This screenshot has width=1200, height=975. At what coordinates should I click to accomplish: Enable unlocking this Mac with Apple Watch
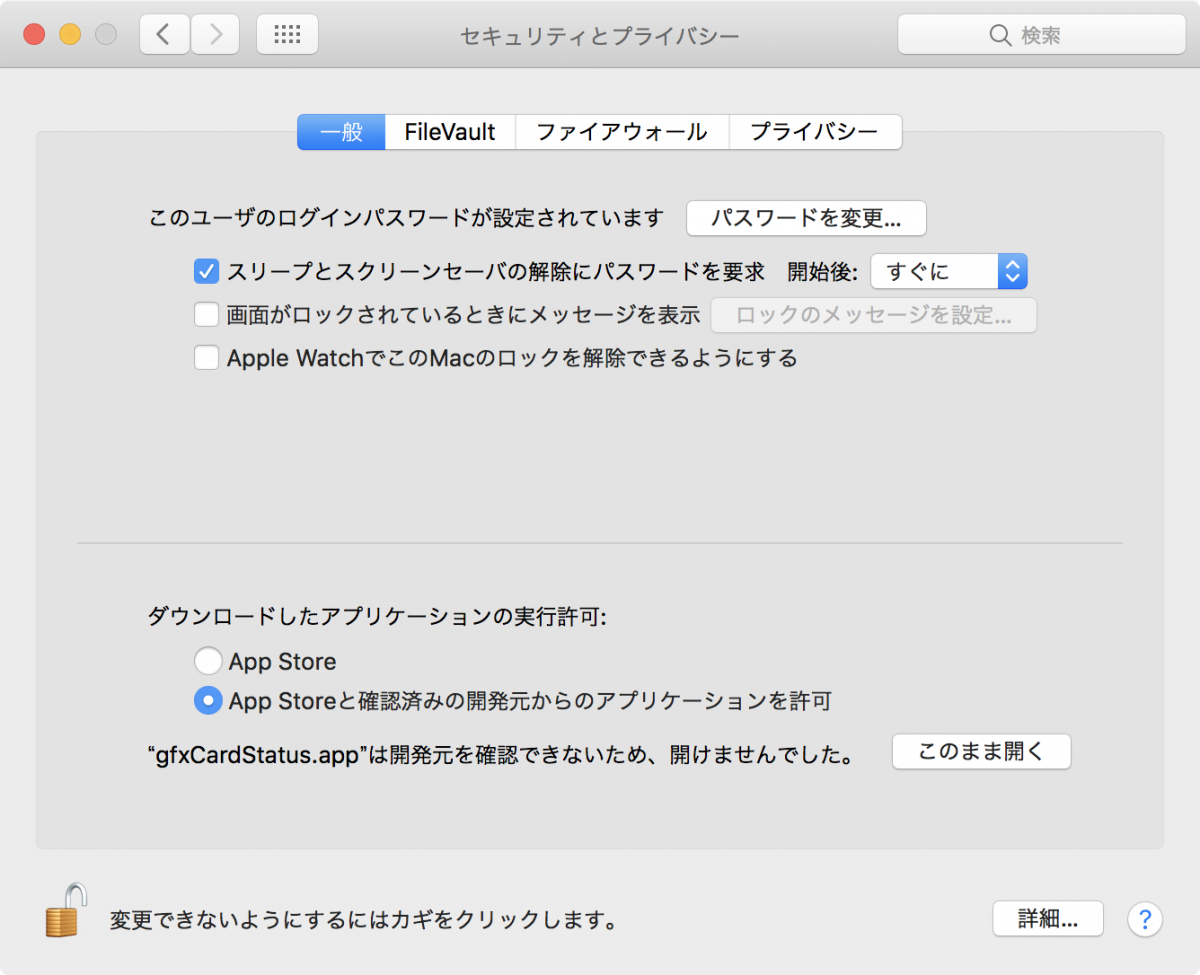click(206, 357)
